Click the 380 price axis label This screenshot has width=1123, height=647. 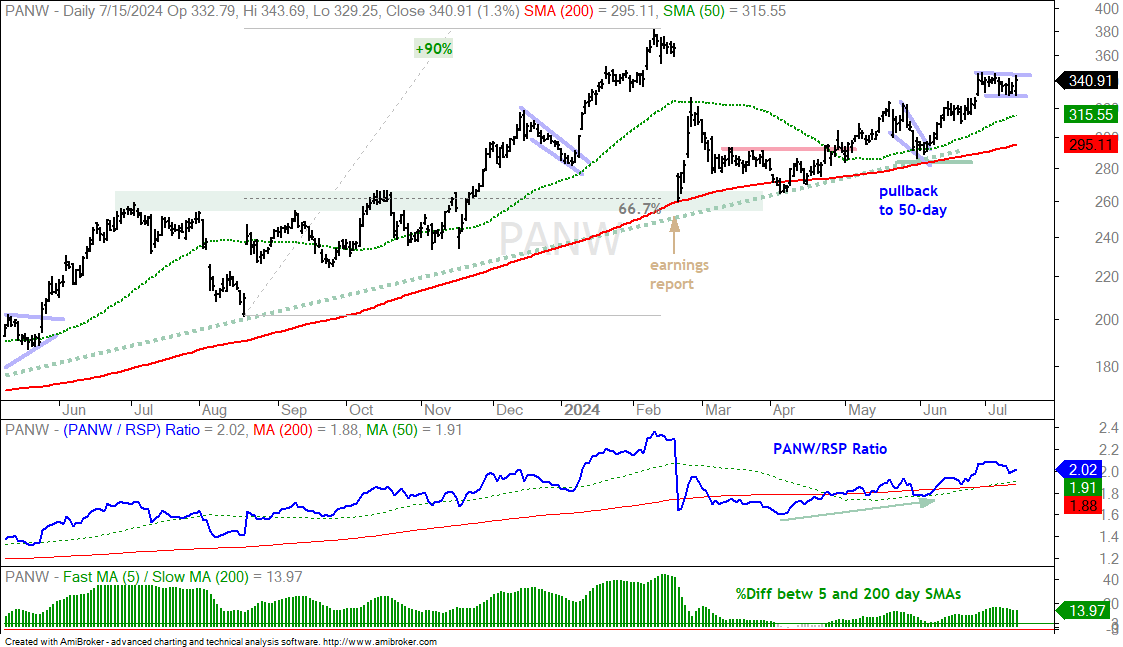[1107, 32]
